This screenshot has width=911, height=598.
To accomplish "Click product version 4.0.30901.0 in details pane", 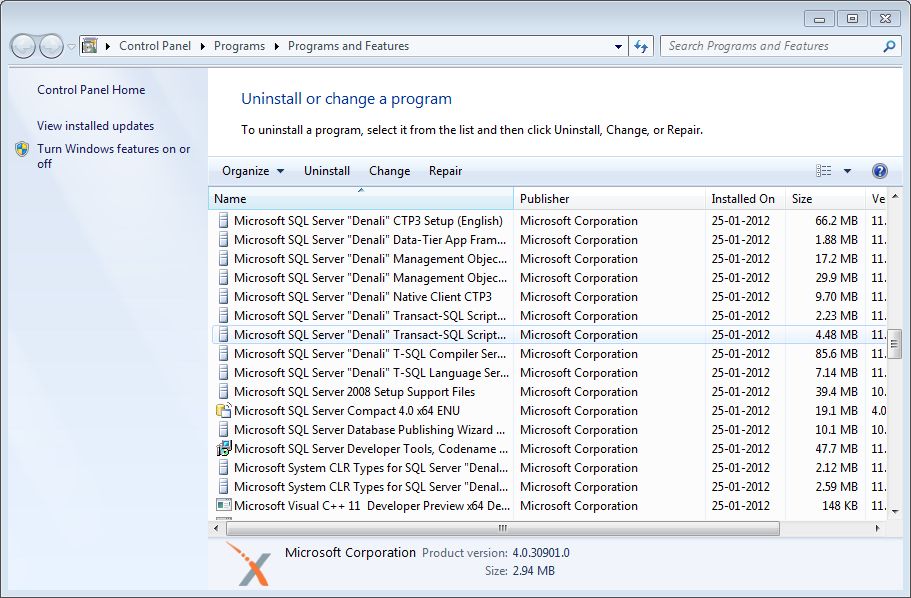I will 541,553.
